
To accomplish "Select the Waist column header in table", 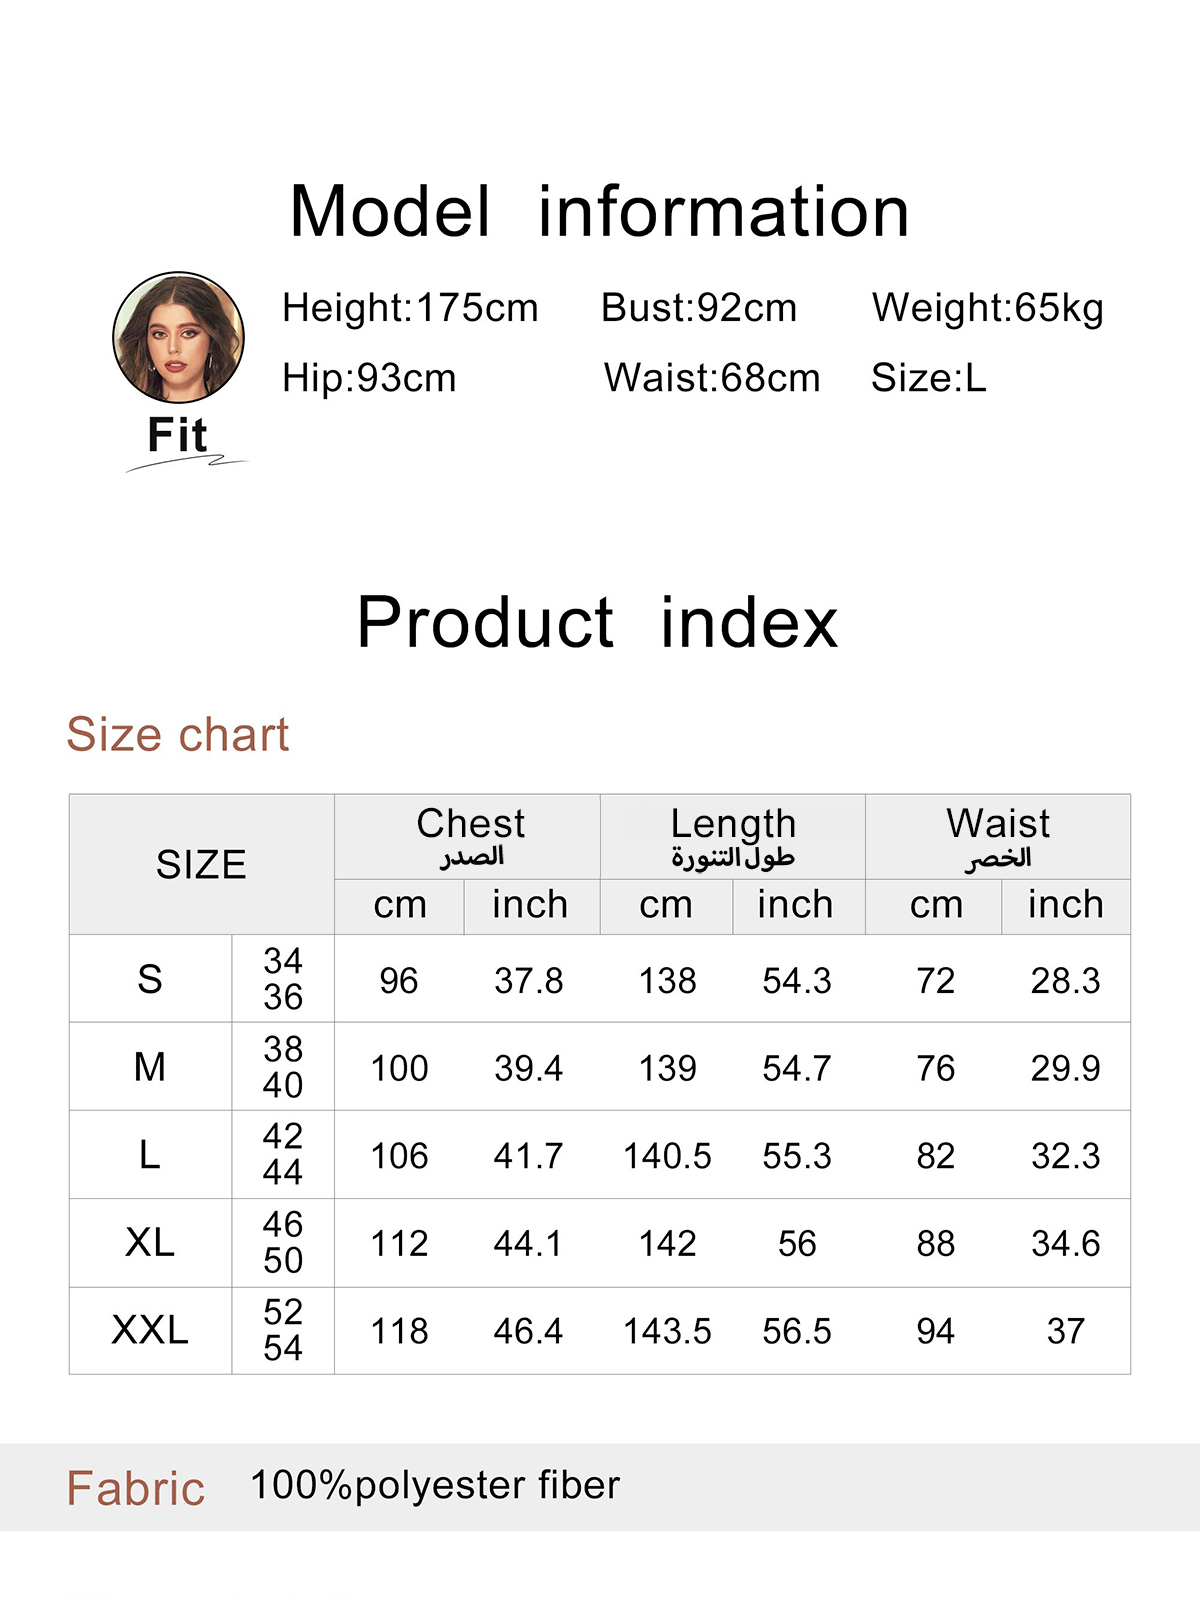I will (998, 837).
